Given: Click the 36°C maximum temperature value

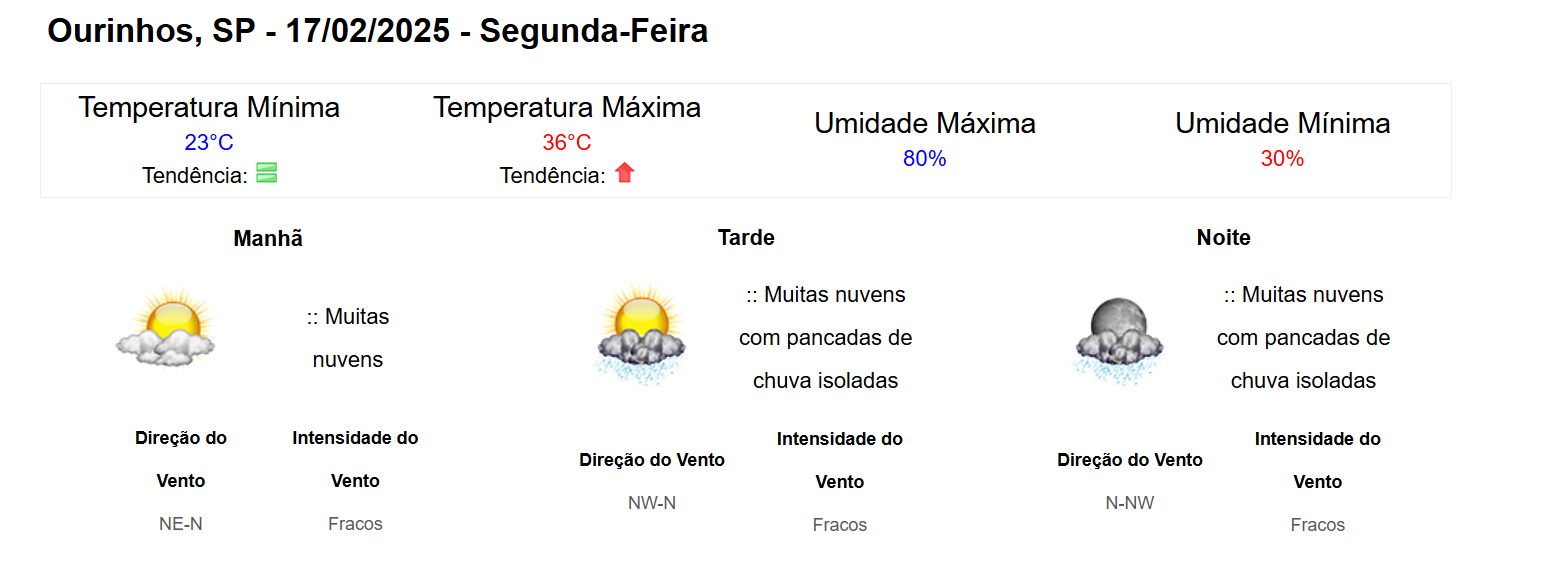Looking at the screenshot, I should (567, 142).
